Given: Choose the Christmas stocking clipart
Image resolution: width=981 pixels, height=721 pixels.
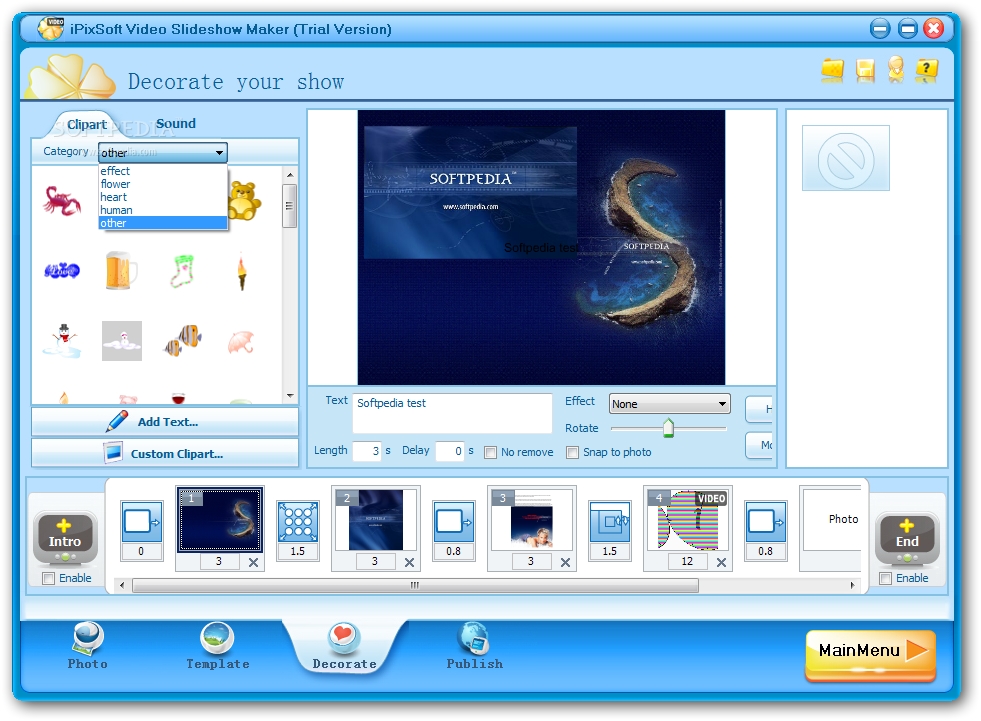Looking at the screenshot, I should [183, 271].
